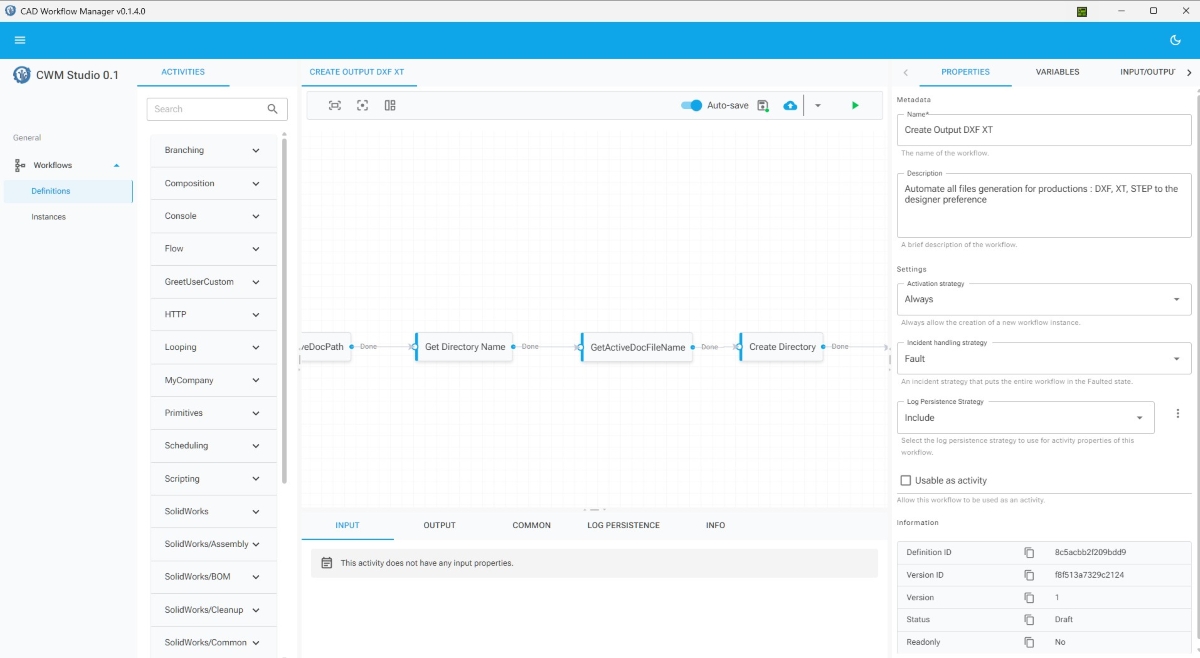
Task: Click inside the workflow Name input field
Action: (x=1043, y=130)
